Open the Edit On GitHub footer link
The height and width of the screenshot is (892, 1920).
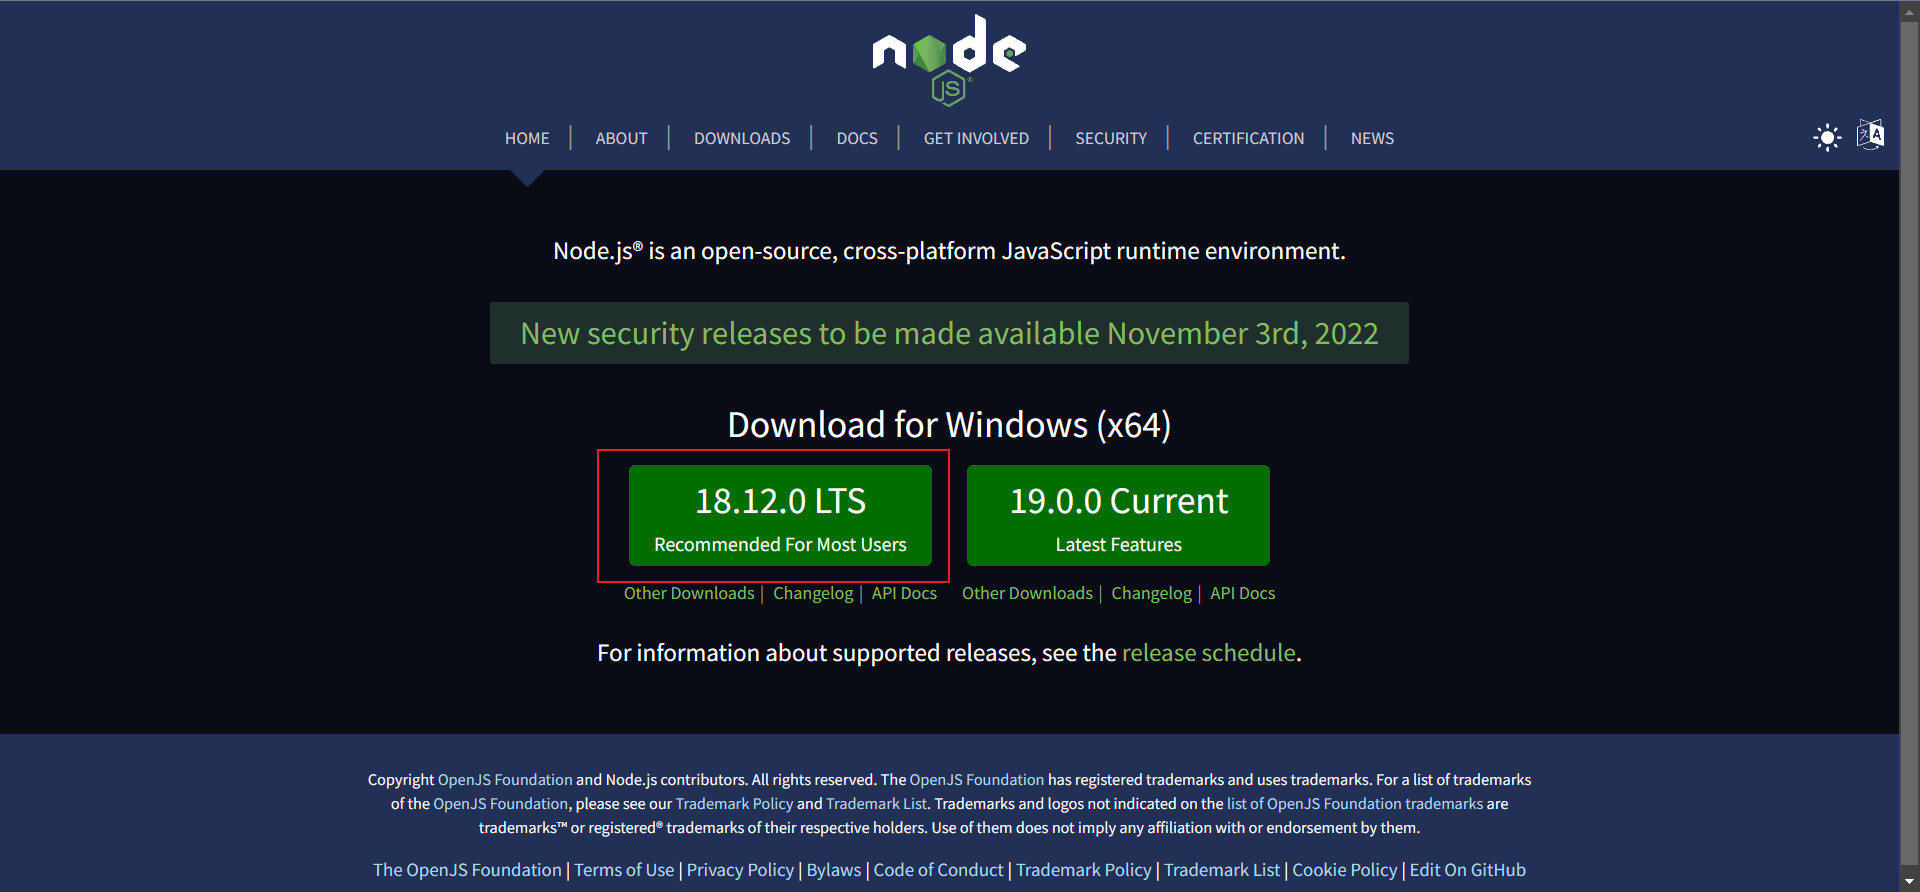point(1468,870)
